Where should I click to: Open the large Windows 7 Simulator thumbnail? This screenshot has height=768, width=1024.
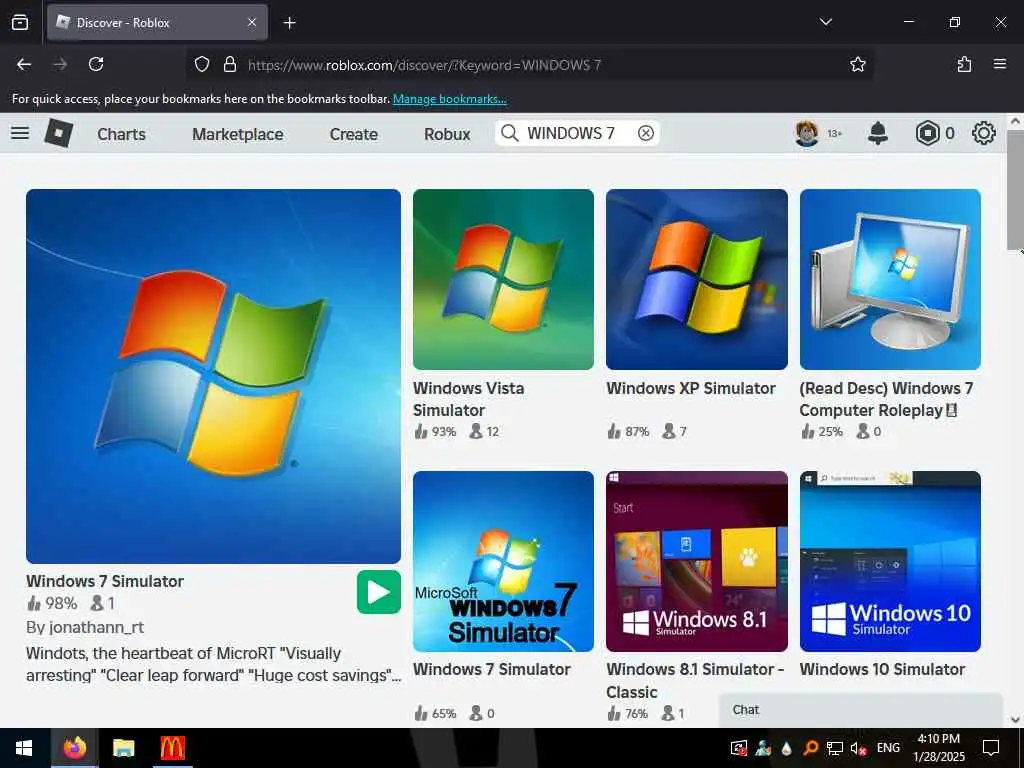pyautogui.click(x=214, y=376)
